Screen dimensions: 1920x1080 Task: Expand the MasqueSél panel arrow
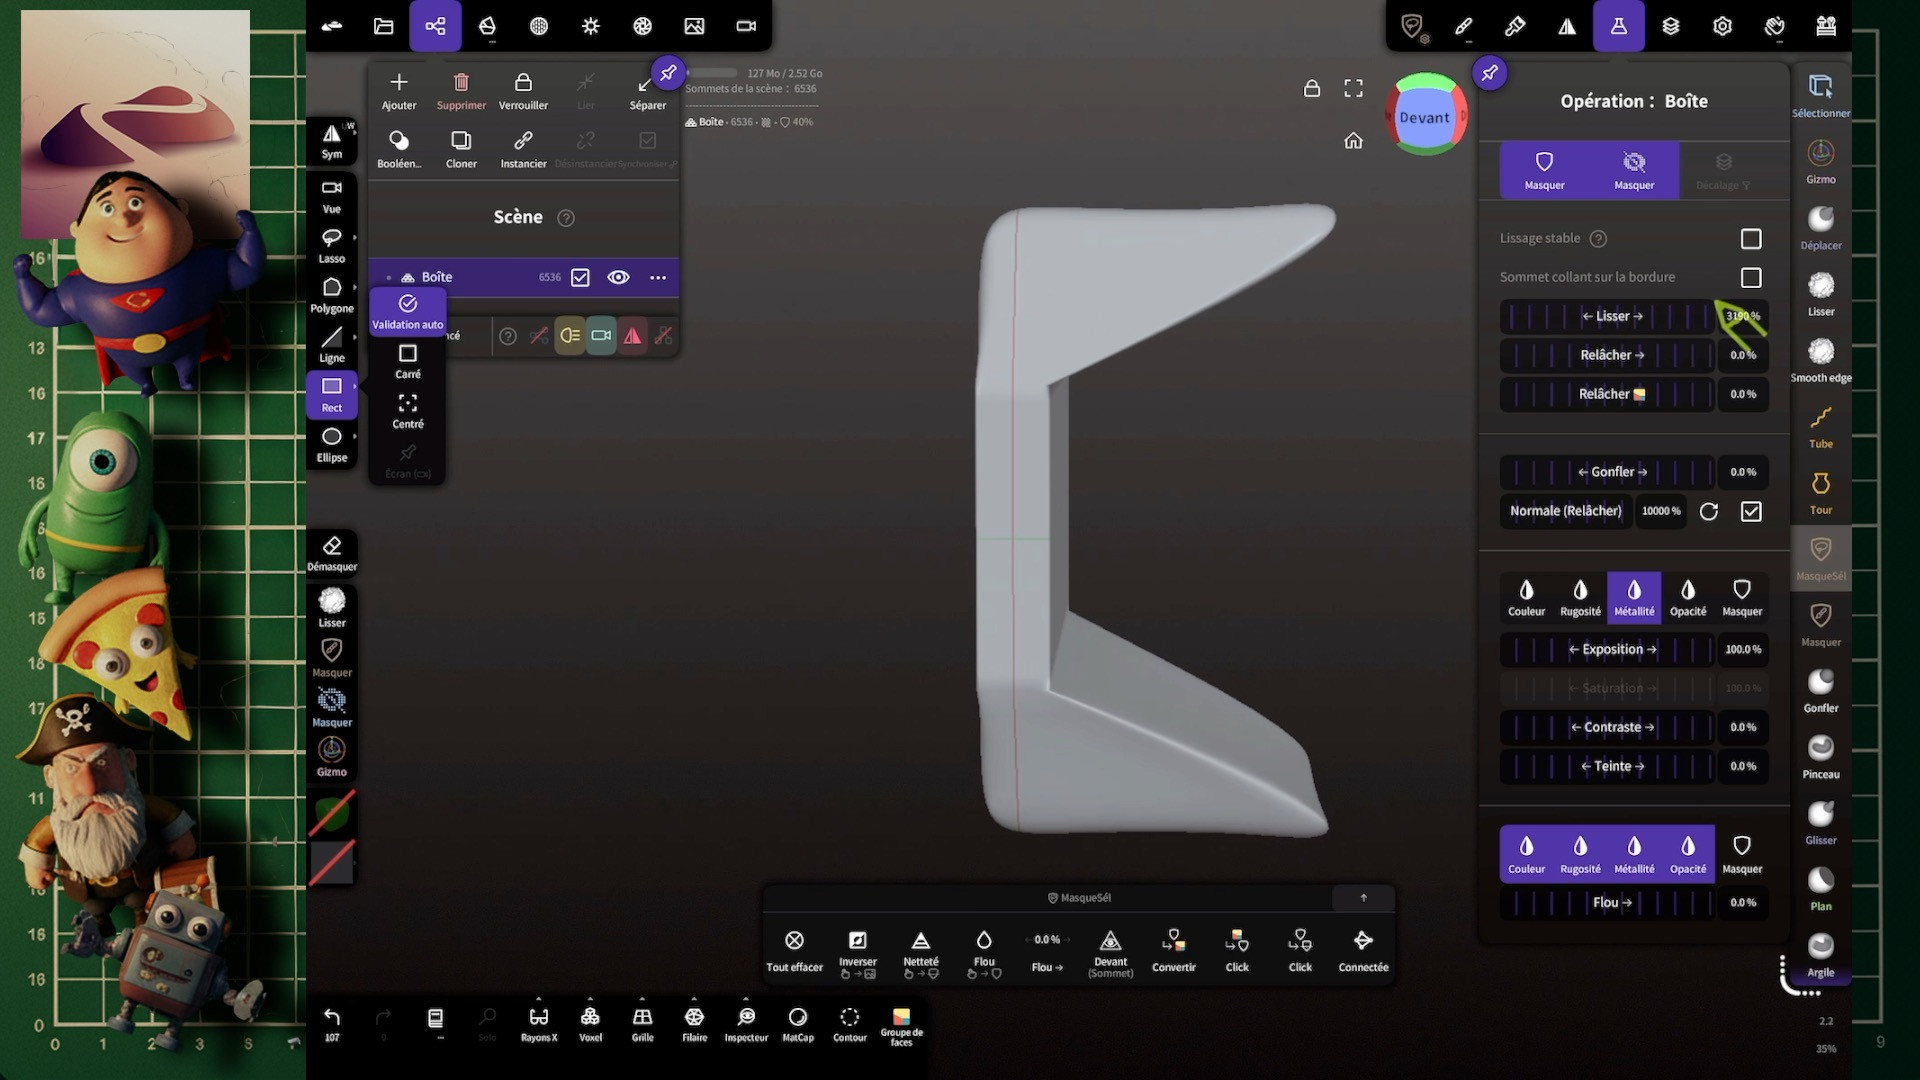(1363, 898)
